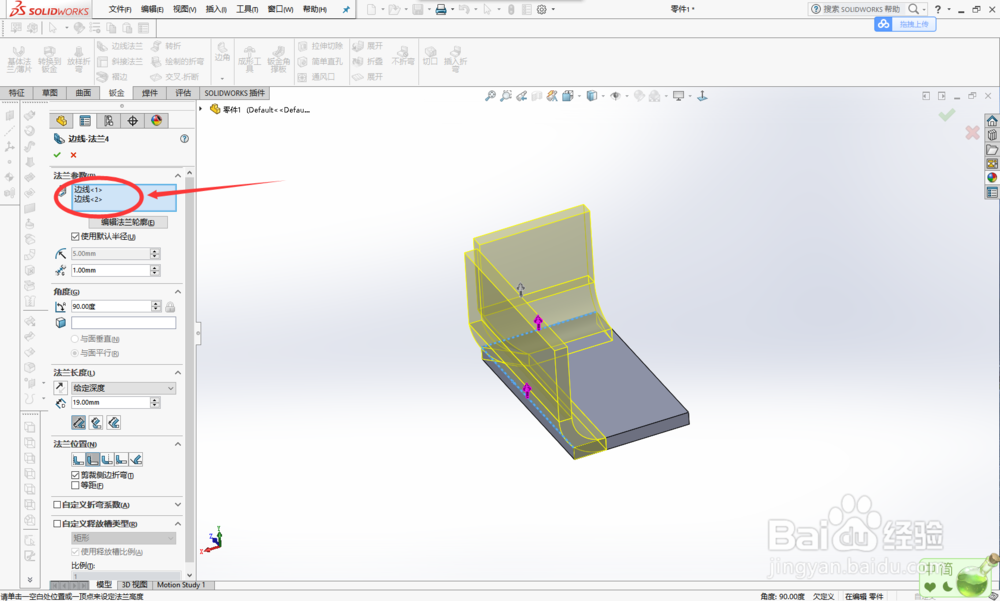Select tangent bend flange length icon
Screen dimensions: 1000x601
pyautogui.click(x=114, y=422)
